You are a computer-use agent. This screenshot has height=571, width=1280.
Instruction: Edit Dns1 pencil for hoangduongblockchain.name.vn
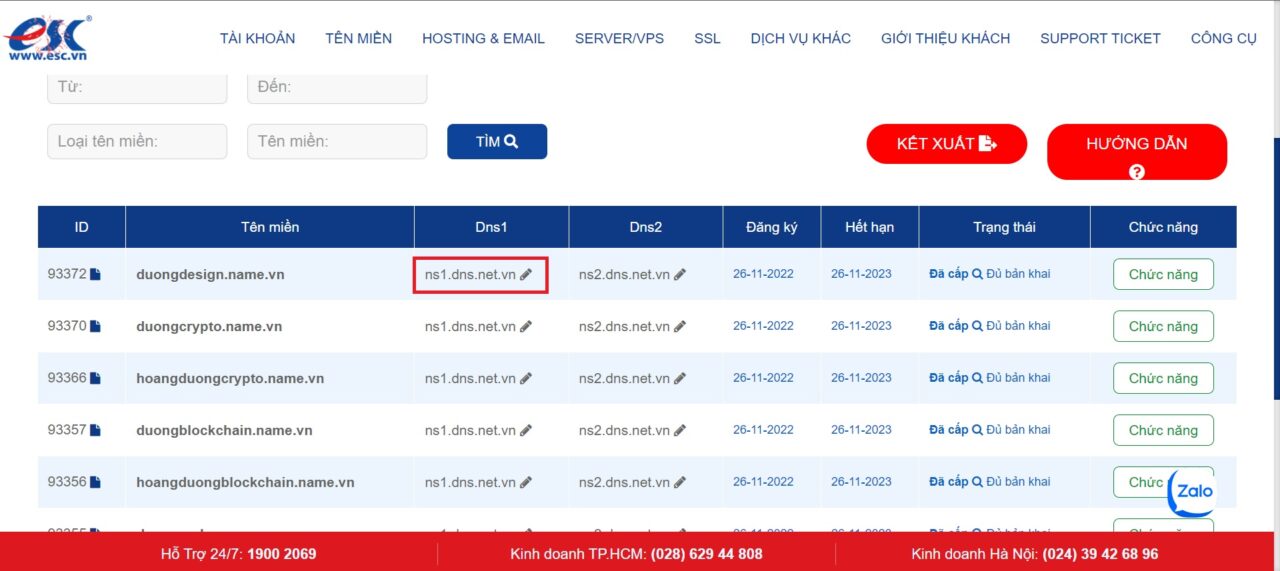[526, 483]
